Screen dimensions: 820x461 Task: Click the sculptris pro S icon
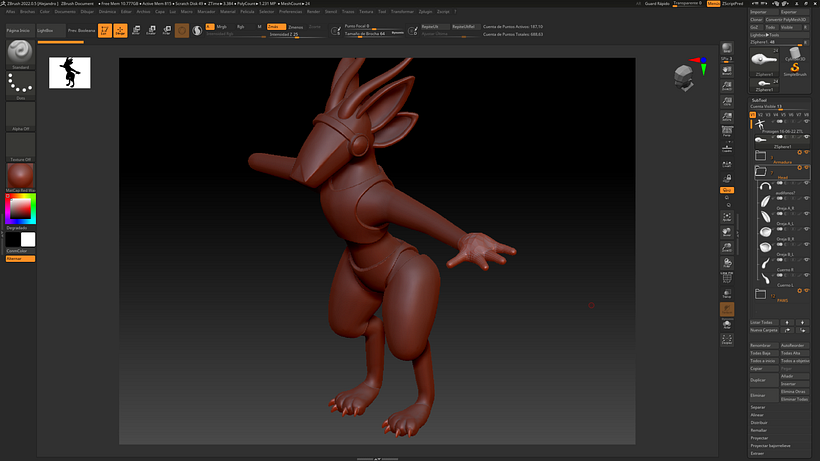coord(197,30)
